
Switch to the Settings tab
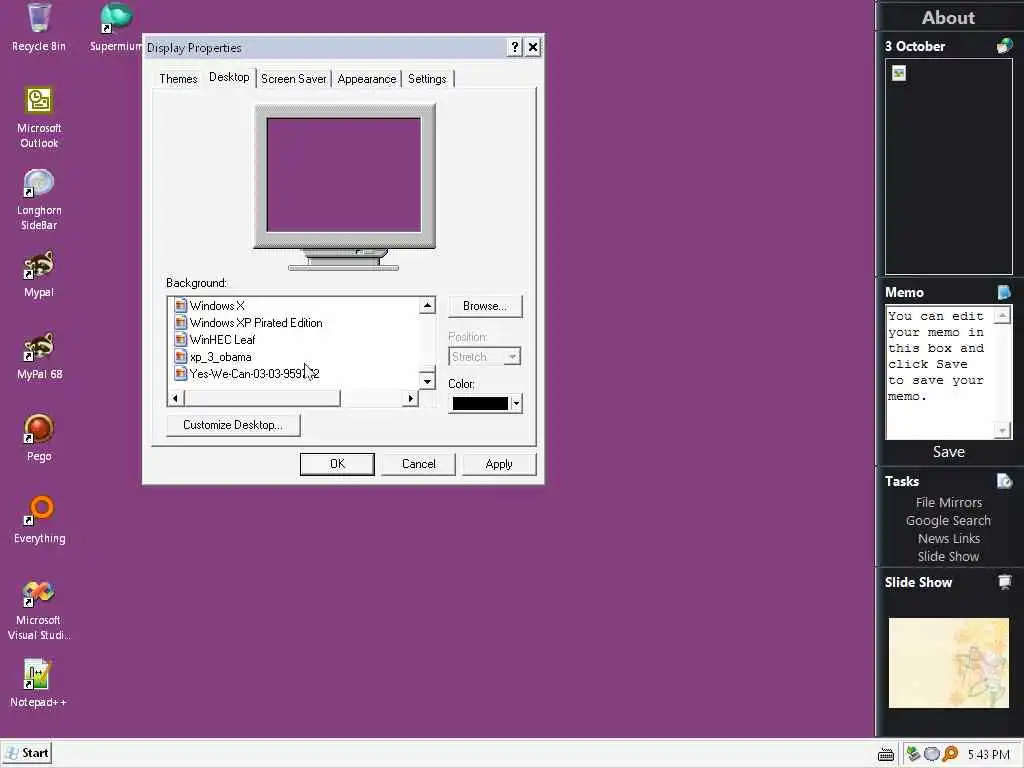coord(427,79)
